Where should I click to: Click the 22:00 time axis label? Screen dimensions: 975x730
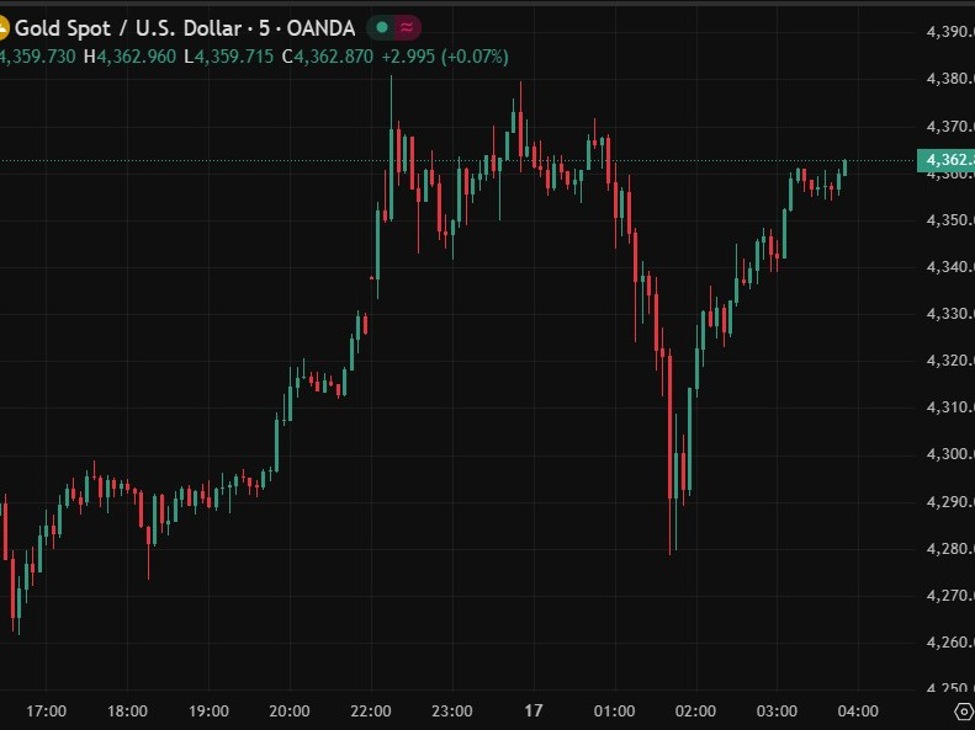coord(371,711)
